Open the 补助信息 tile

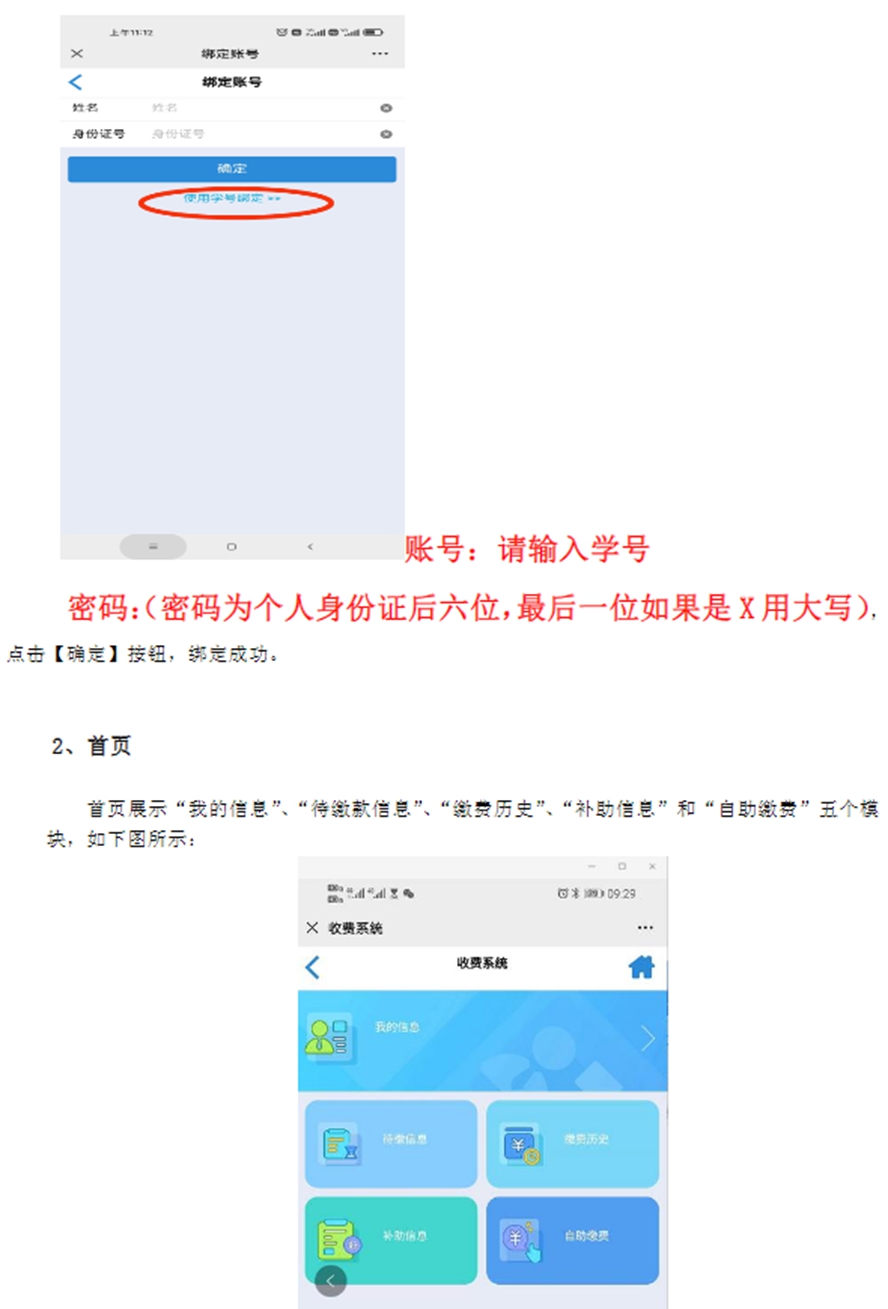pyautogui.click(x=391, y=1240)
